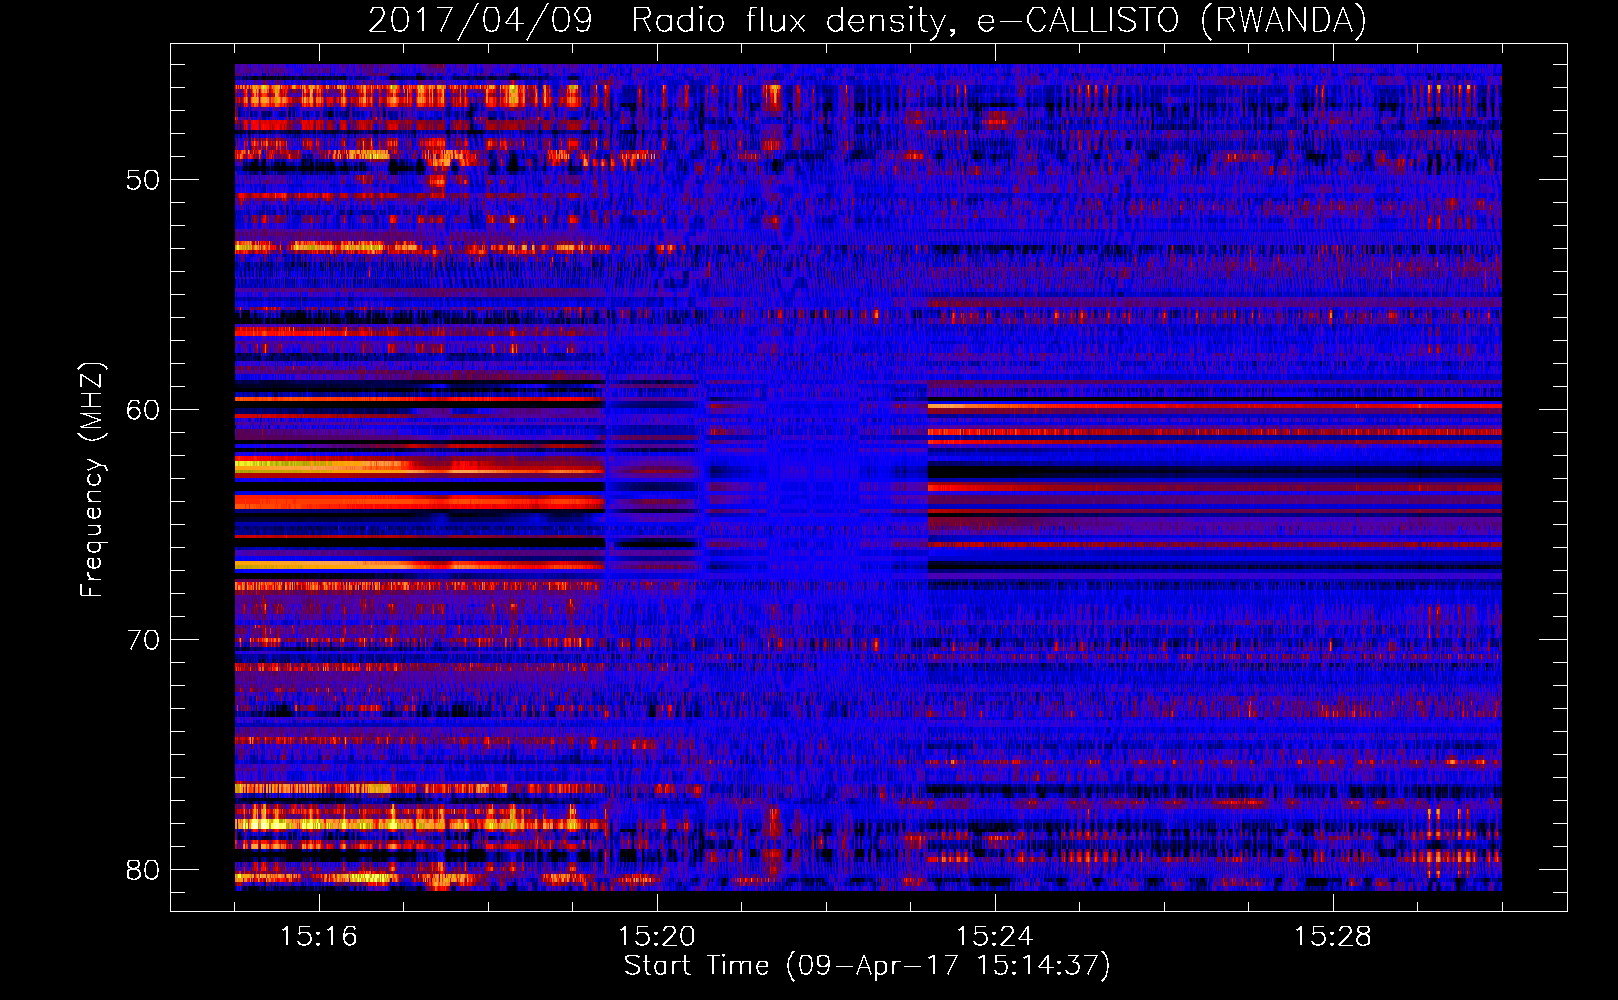Click the 'Frequency (MHZ)' y-axis label
Image resolution: width=1618 pixels, height=1000 pixels.
[92, 480]
